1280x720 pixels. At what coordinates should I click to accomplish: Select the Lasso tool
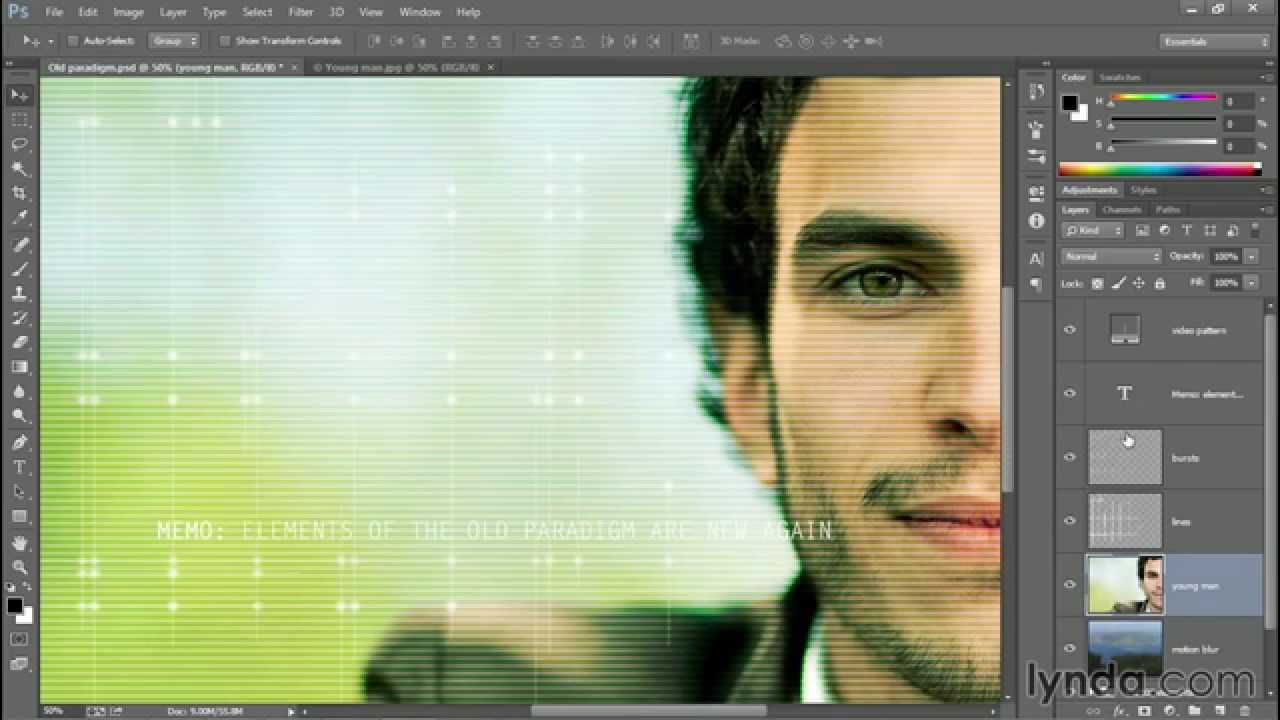tap(19, 144)
